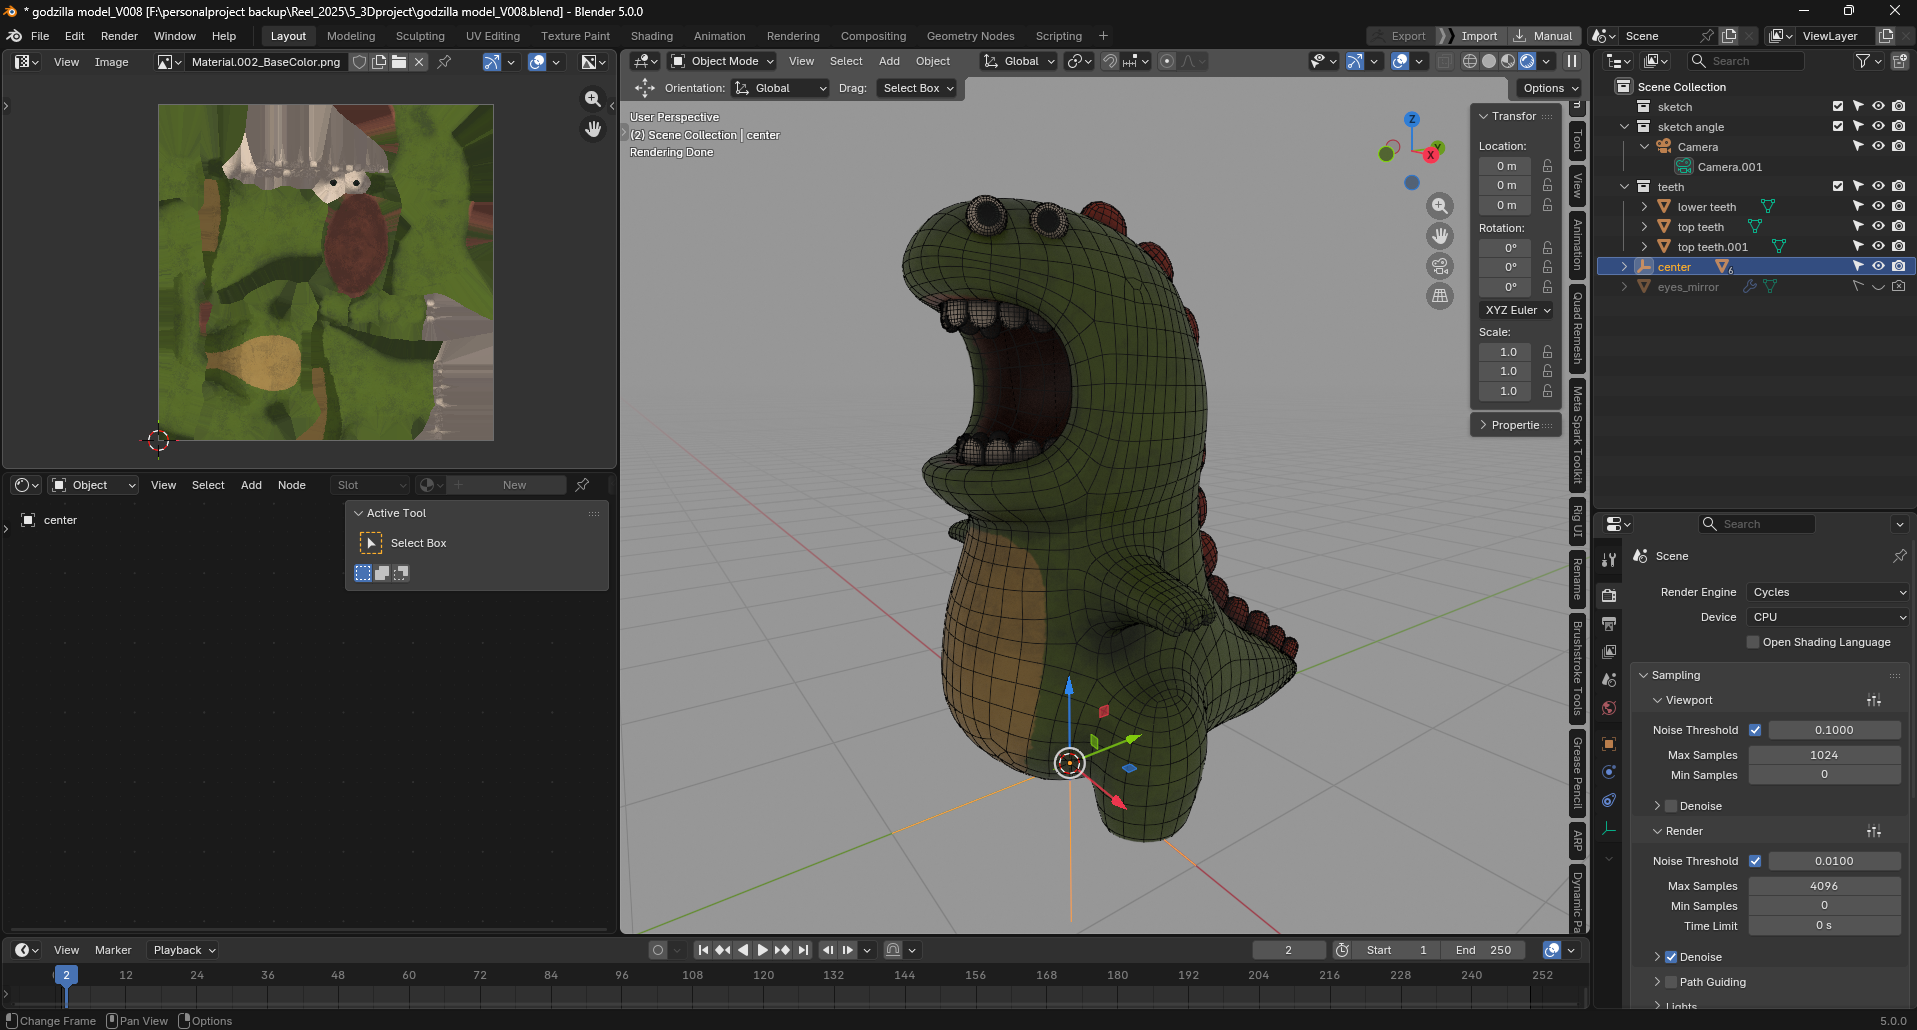1917x1030 pixels.
Task: Pause the viewport render preview
Action: click(x=1572, y=61)
